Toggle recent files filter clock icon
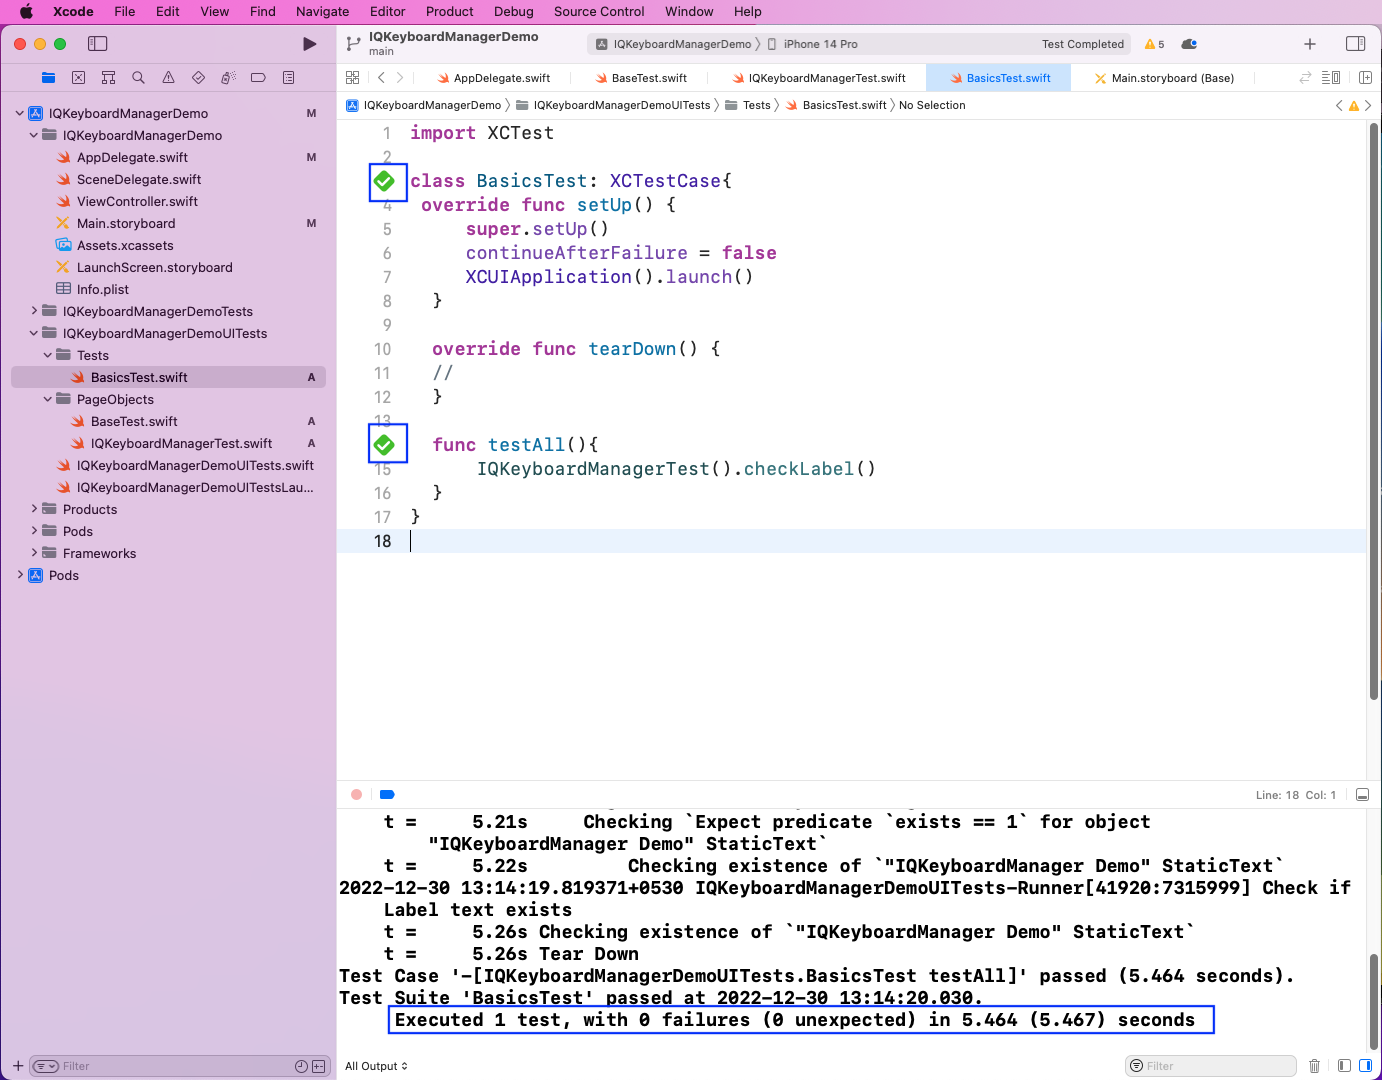The width and height of the screenshot is (1382, 1080). click(301, 1067)
